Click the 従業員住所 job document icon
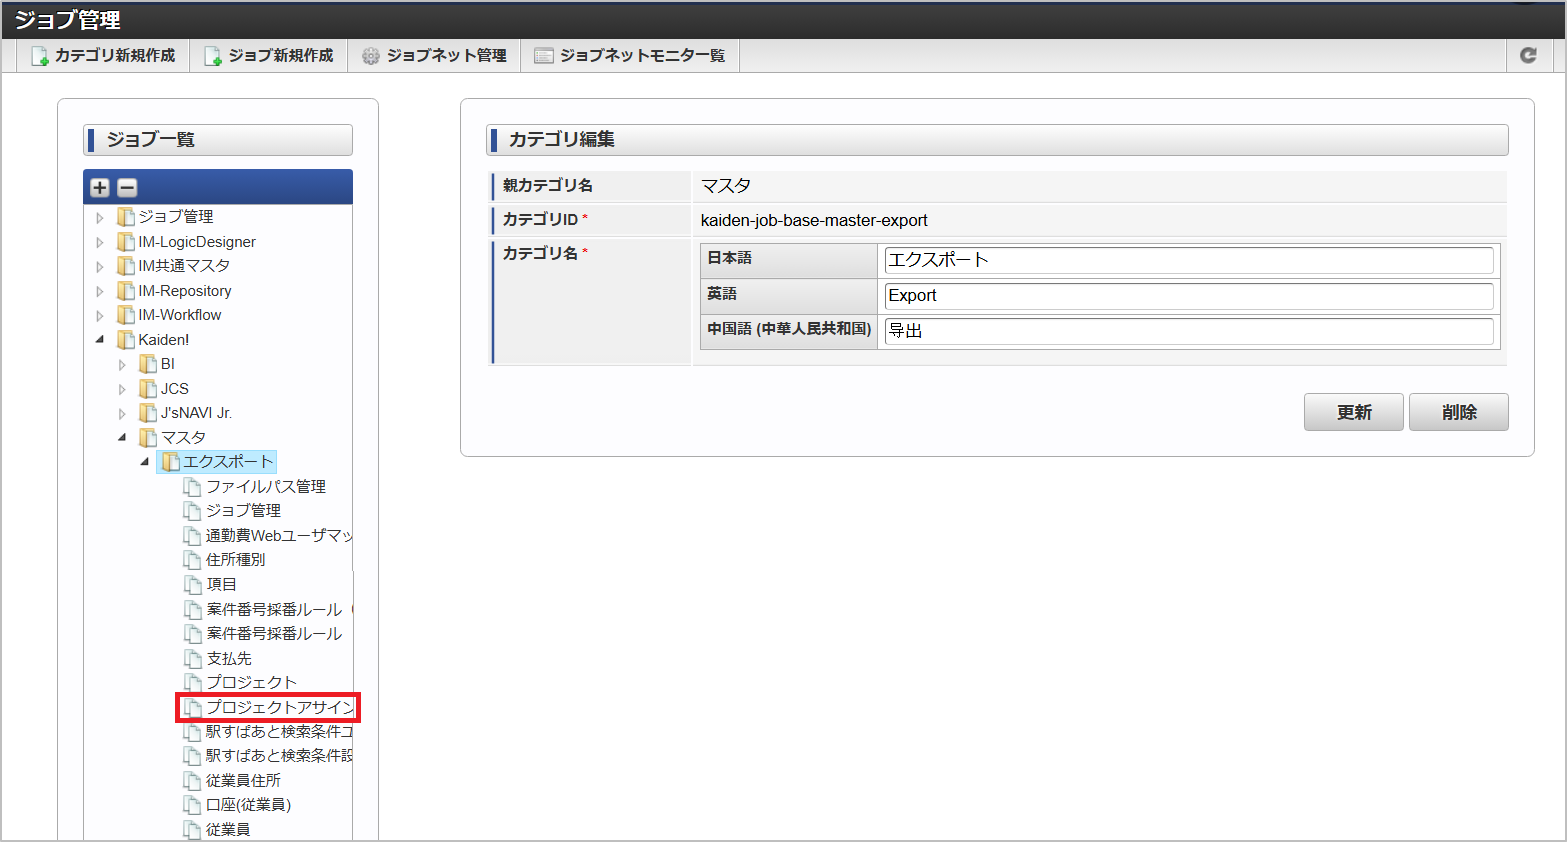The height and width of the screenshot is (842, 1567). [193, 781]
